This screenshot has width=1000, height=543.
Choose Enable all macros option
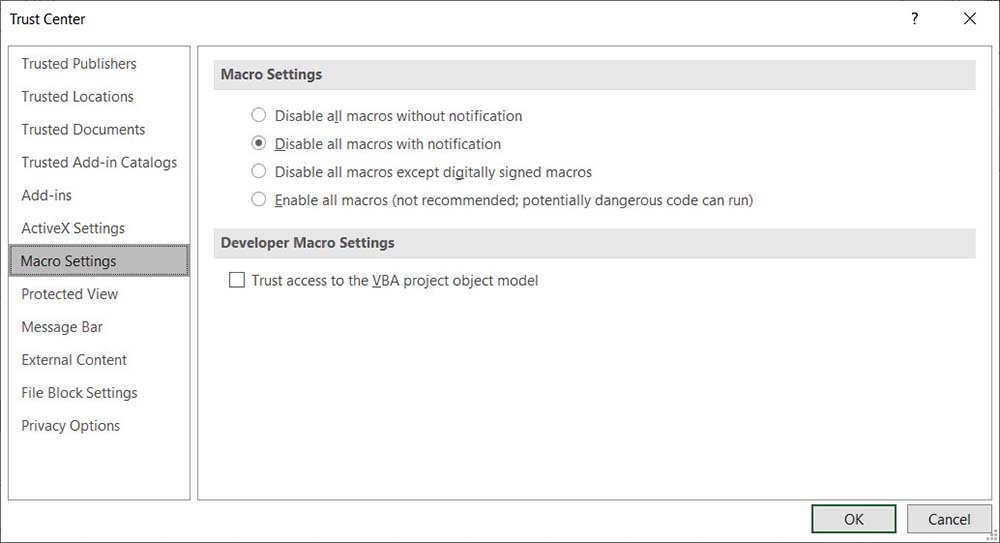tap(259, 199)
